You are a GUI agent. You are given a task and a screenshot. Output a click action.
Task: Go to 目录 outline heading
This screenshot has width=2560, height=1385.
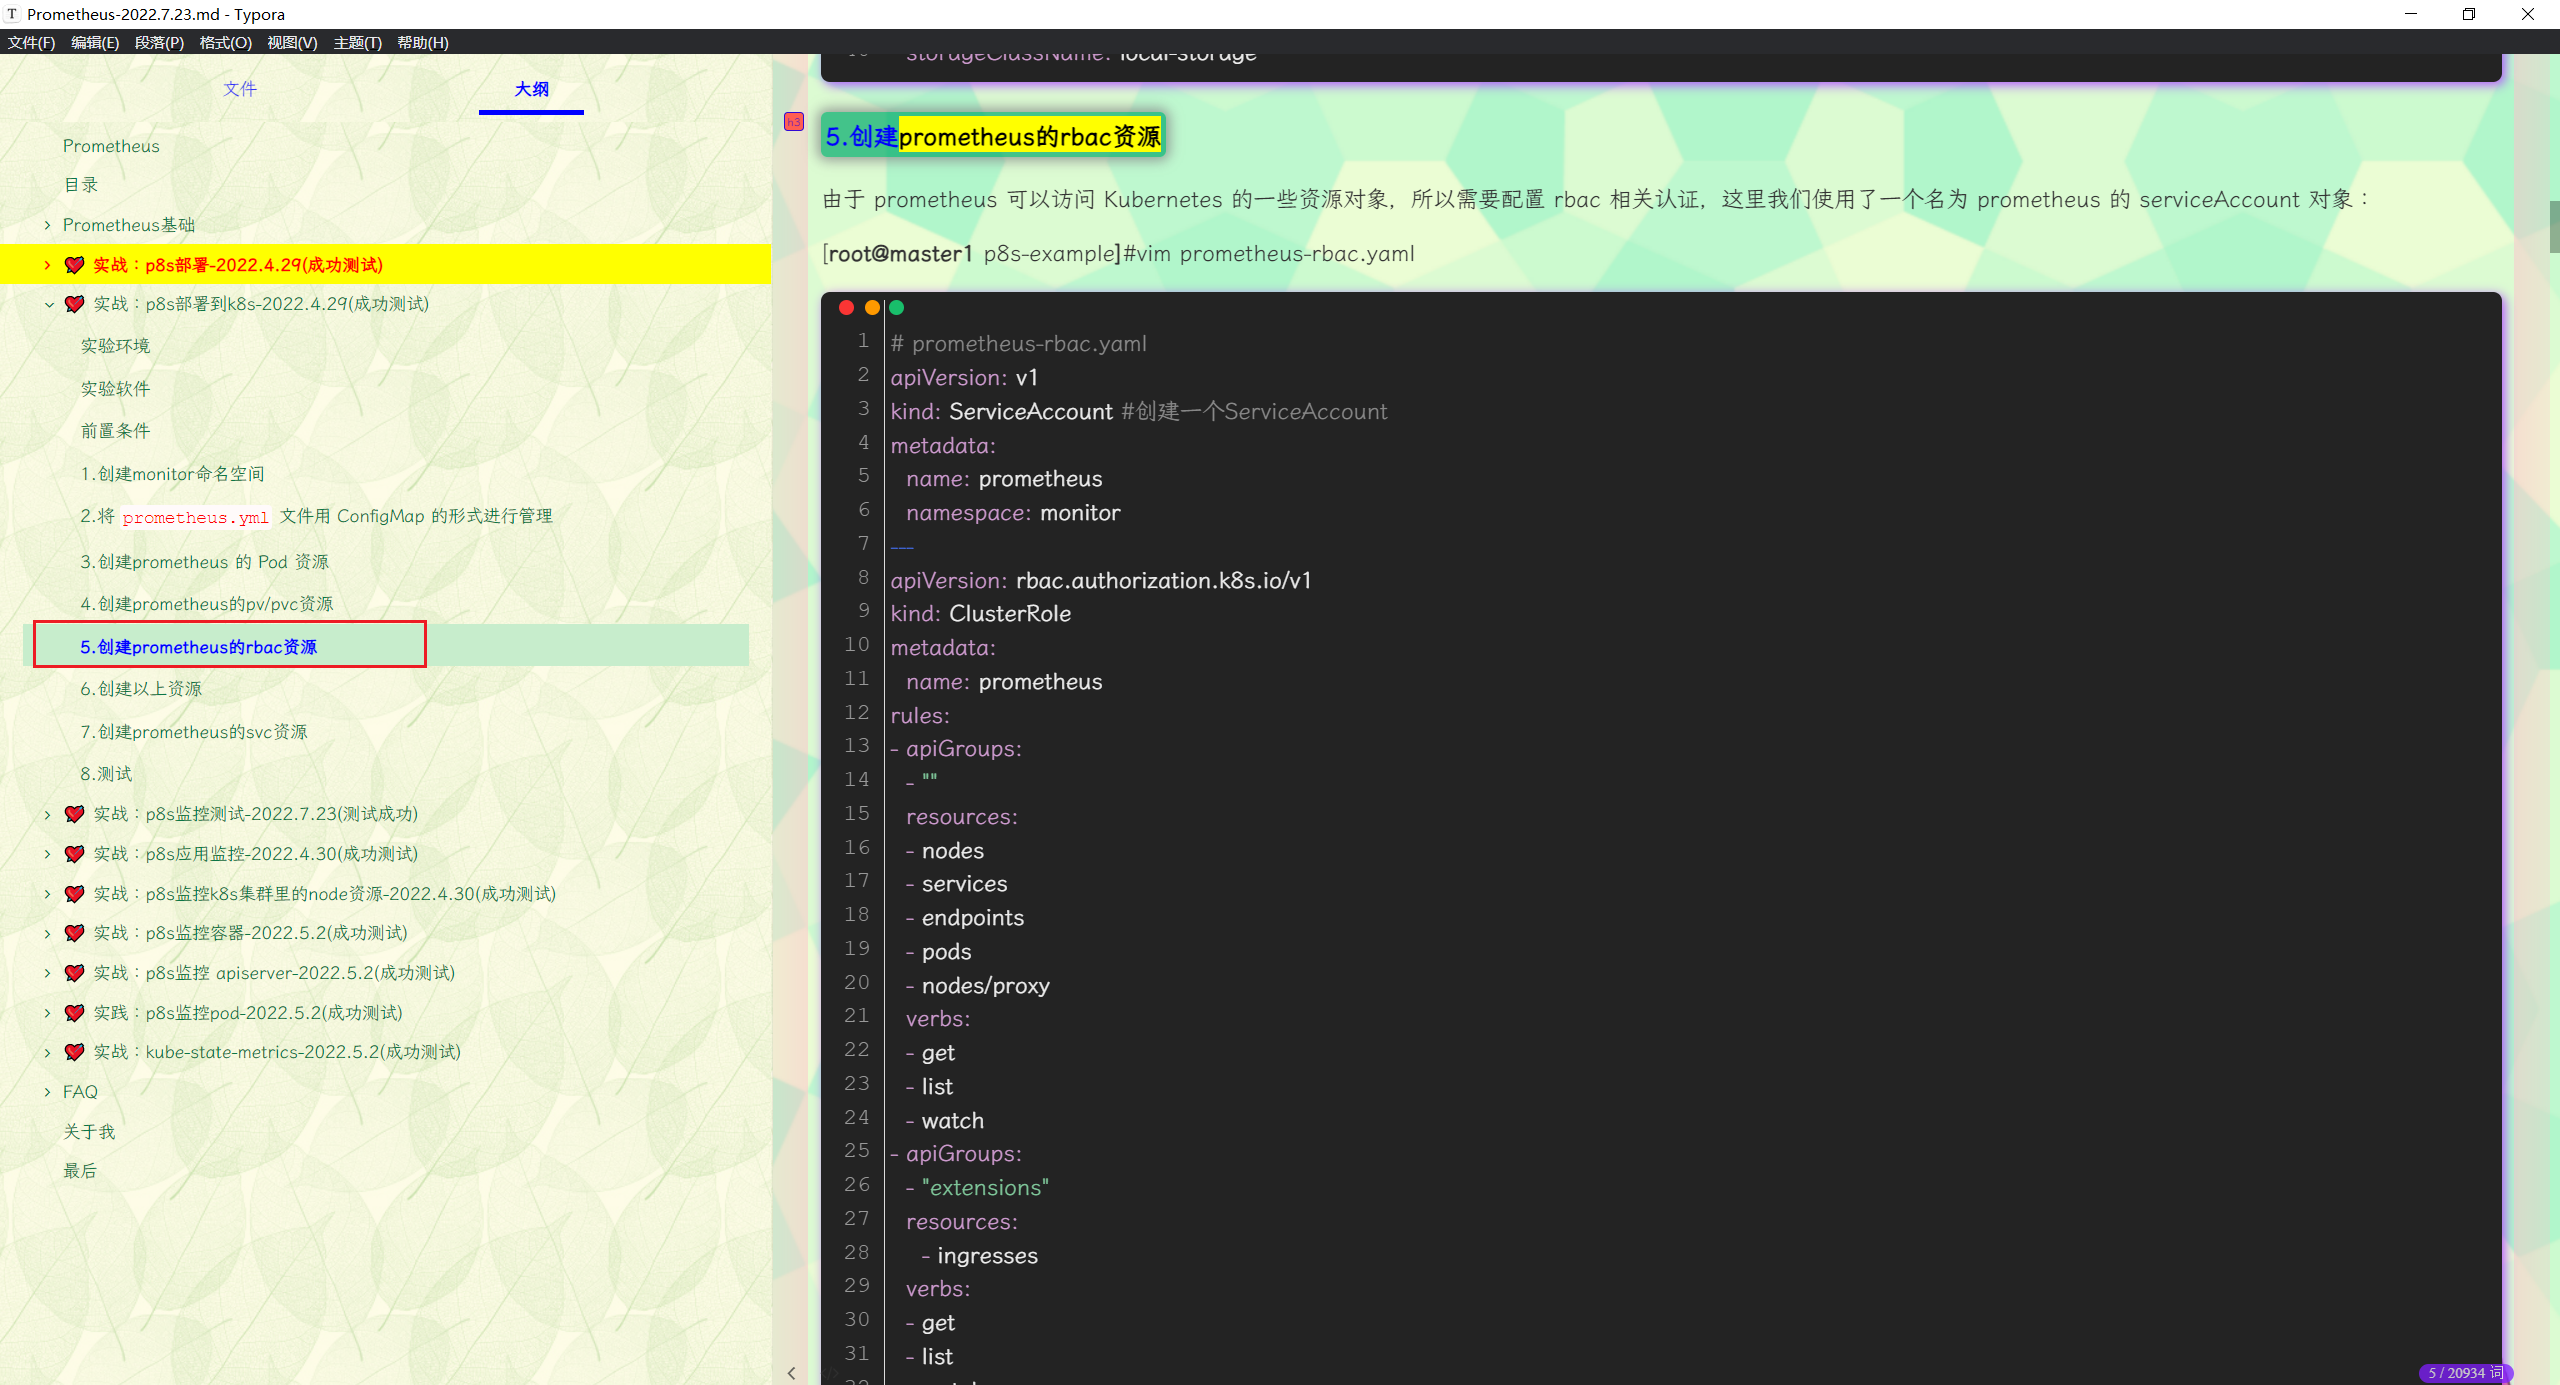coord(81,185)
